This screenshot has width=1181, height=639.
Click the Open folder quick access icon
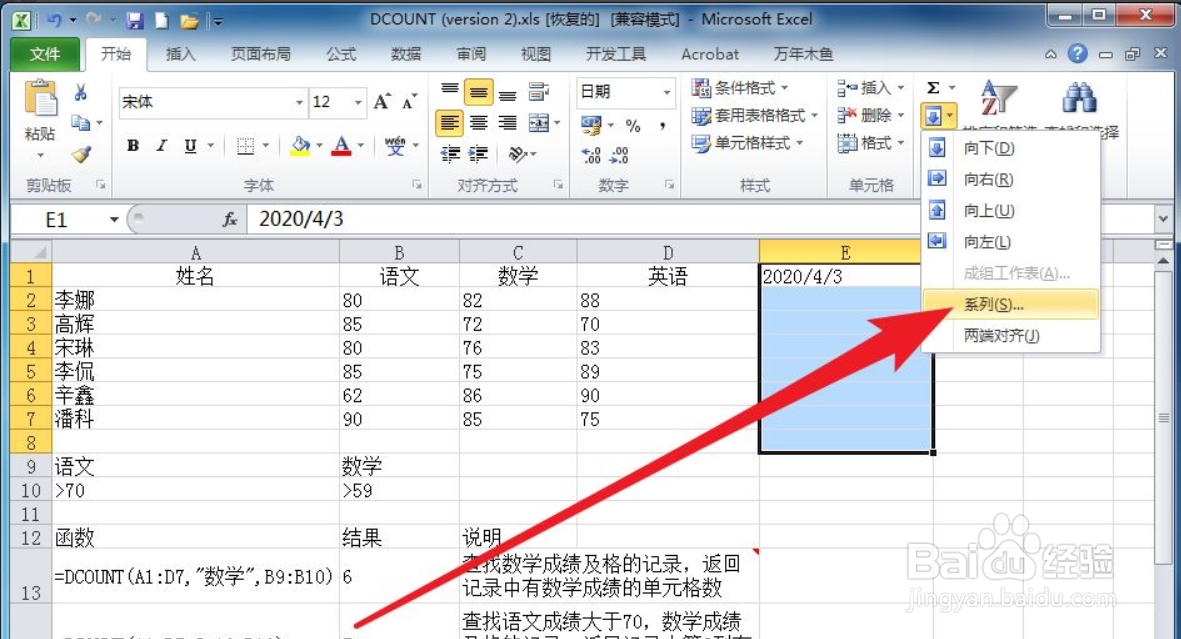189,20
